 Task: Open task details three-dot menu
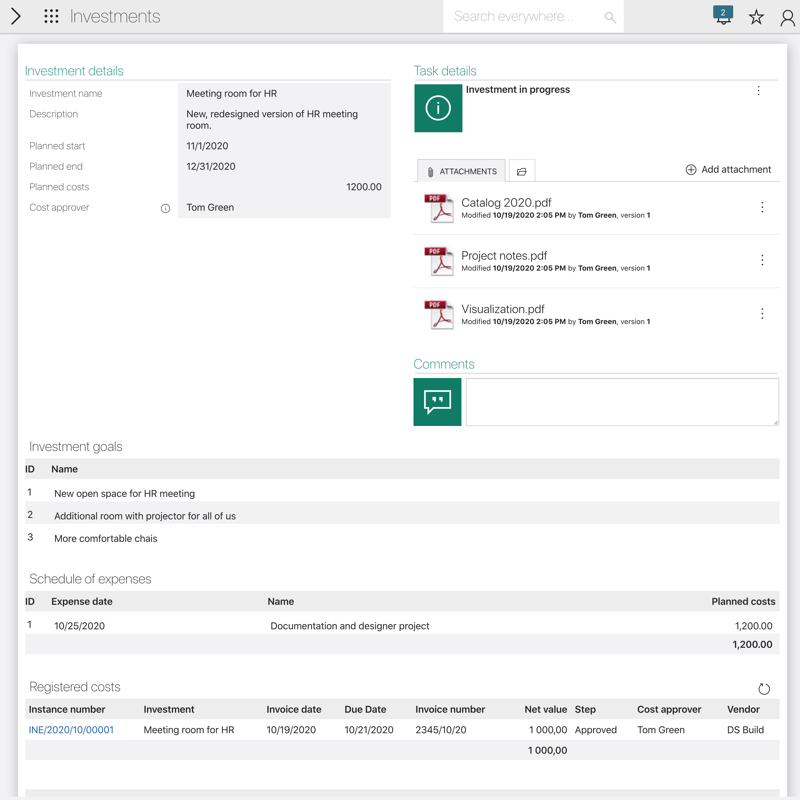click(758, 91)
